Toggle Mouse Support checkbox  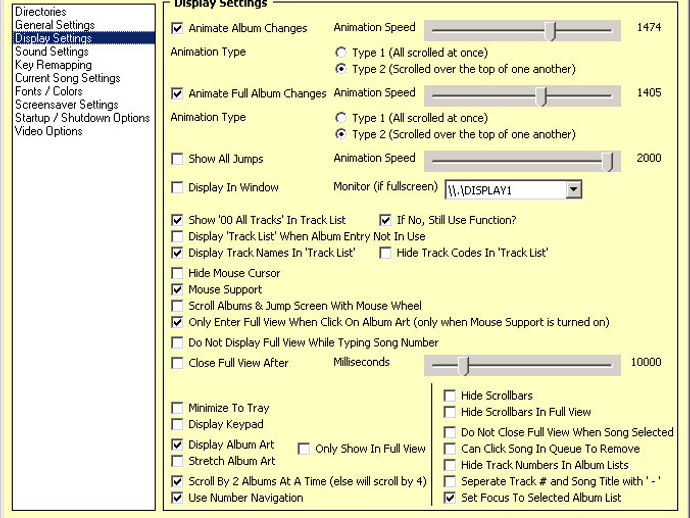click(x=177, y=290)
